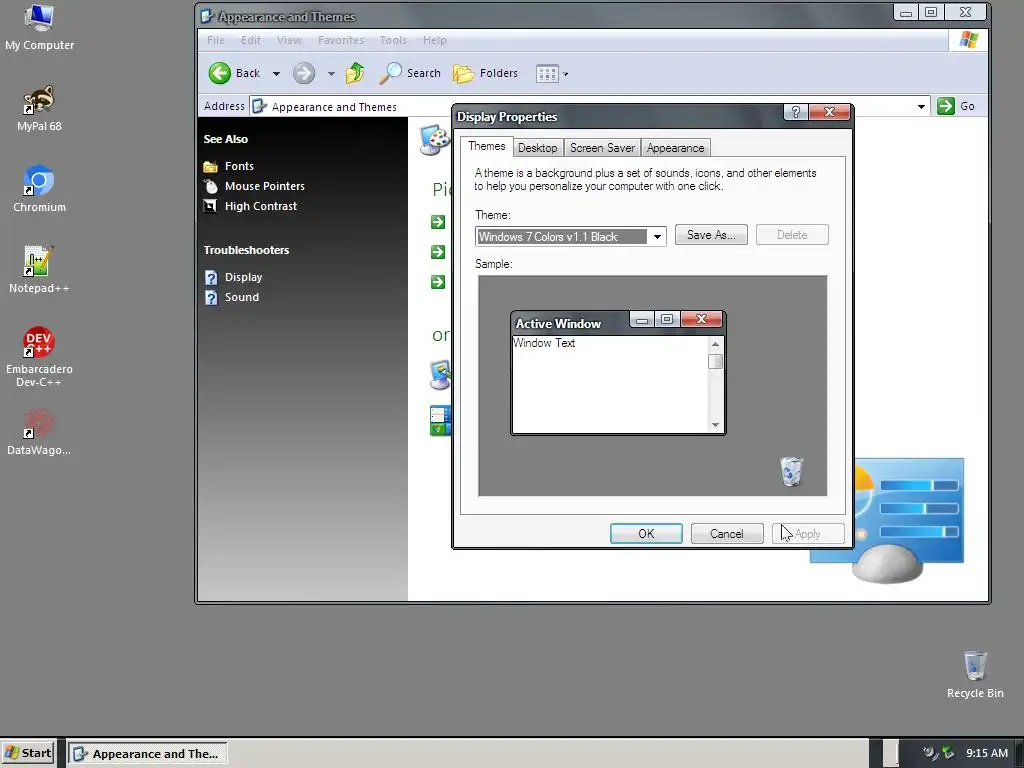Open My Computer desktop icon
Image resolution: width=1024 pixels, height=768 pixels.
click(x=39, y=27)
